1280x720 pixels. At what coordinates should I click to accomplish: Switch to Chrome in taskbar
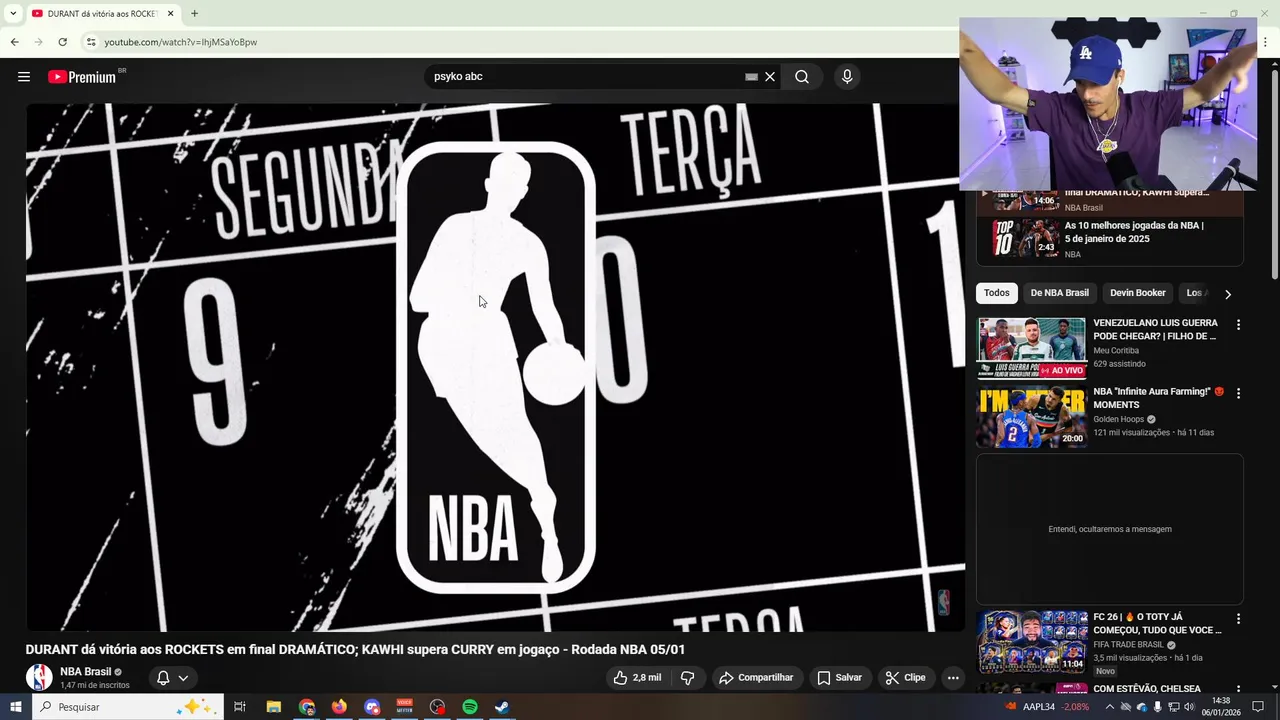pos(307,707)
